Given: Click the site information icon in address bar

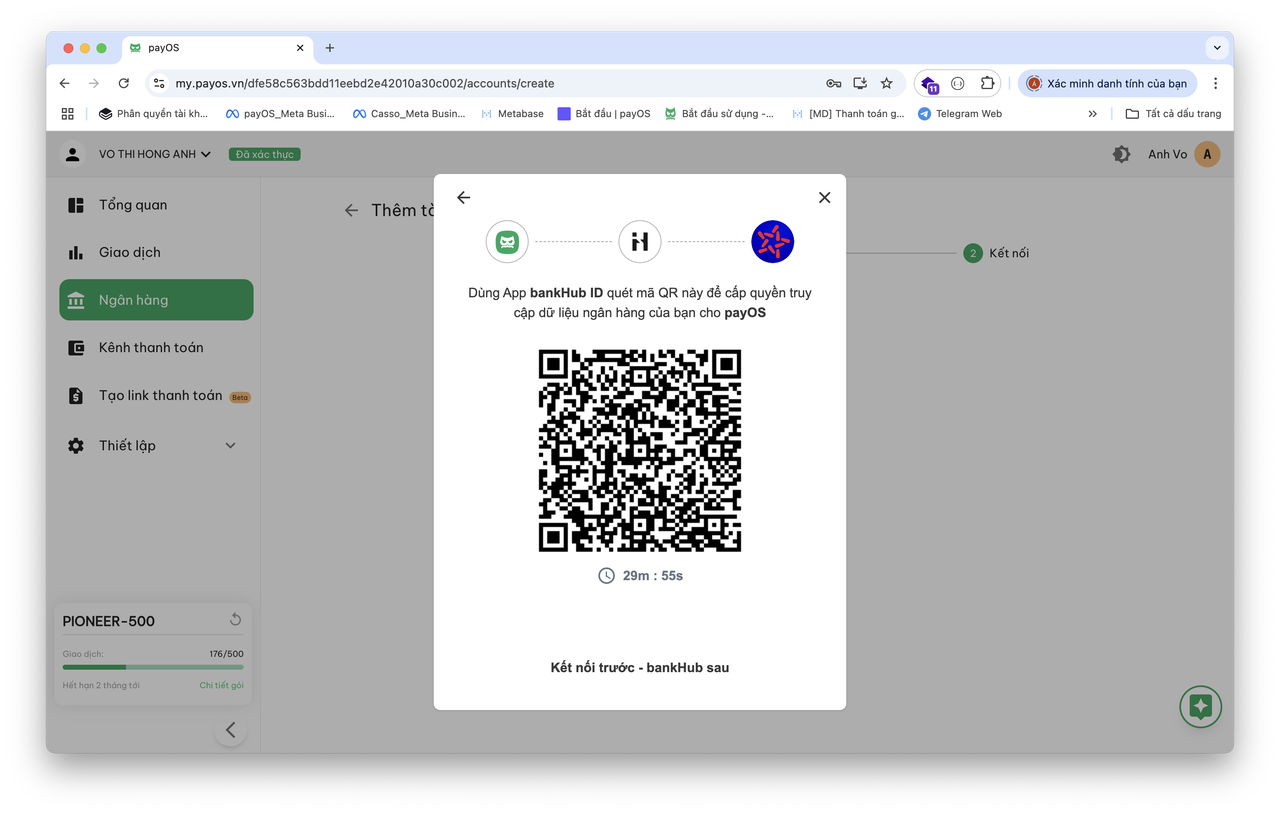Looking at the screenshot, I should (x=159, y=83).
